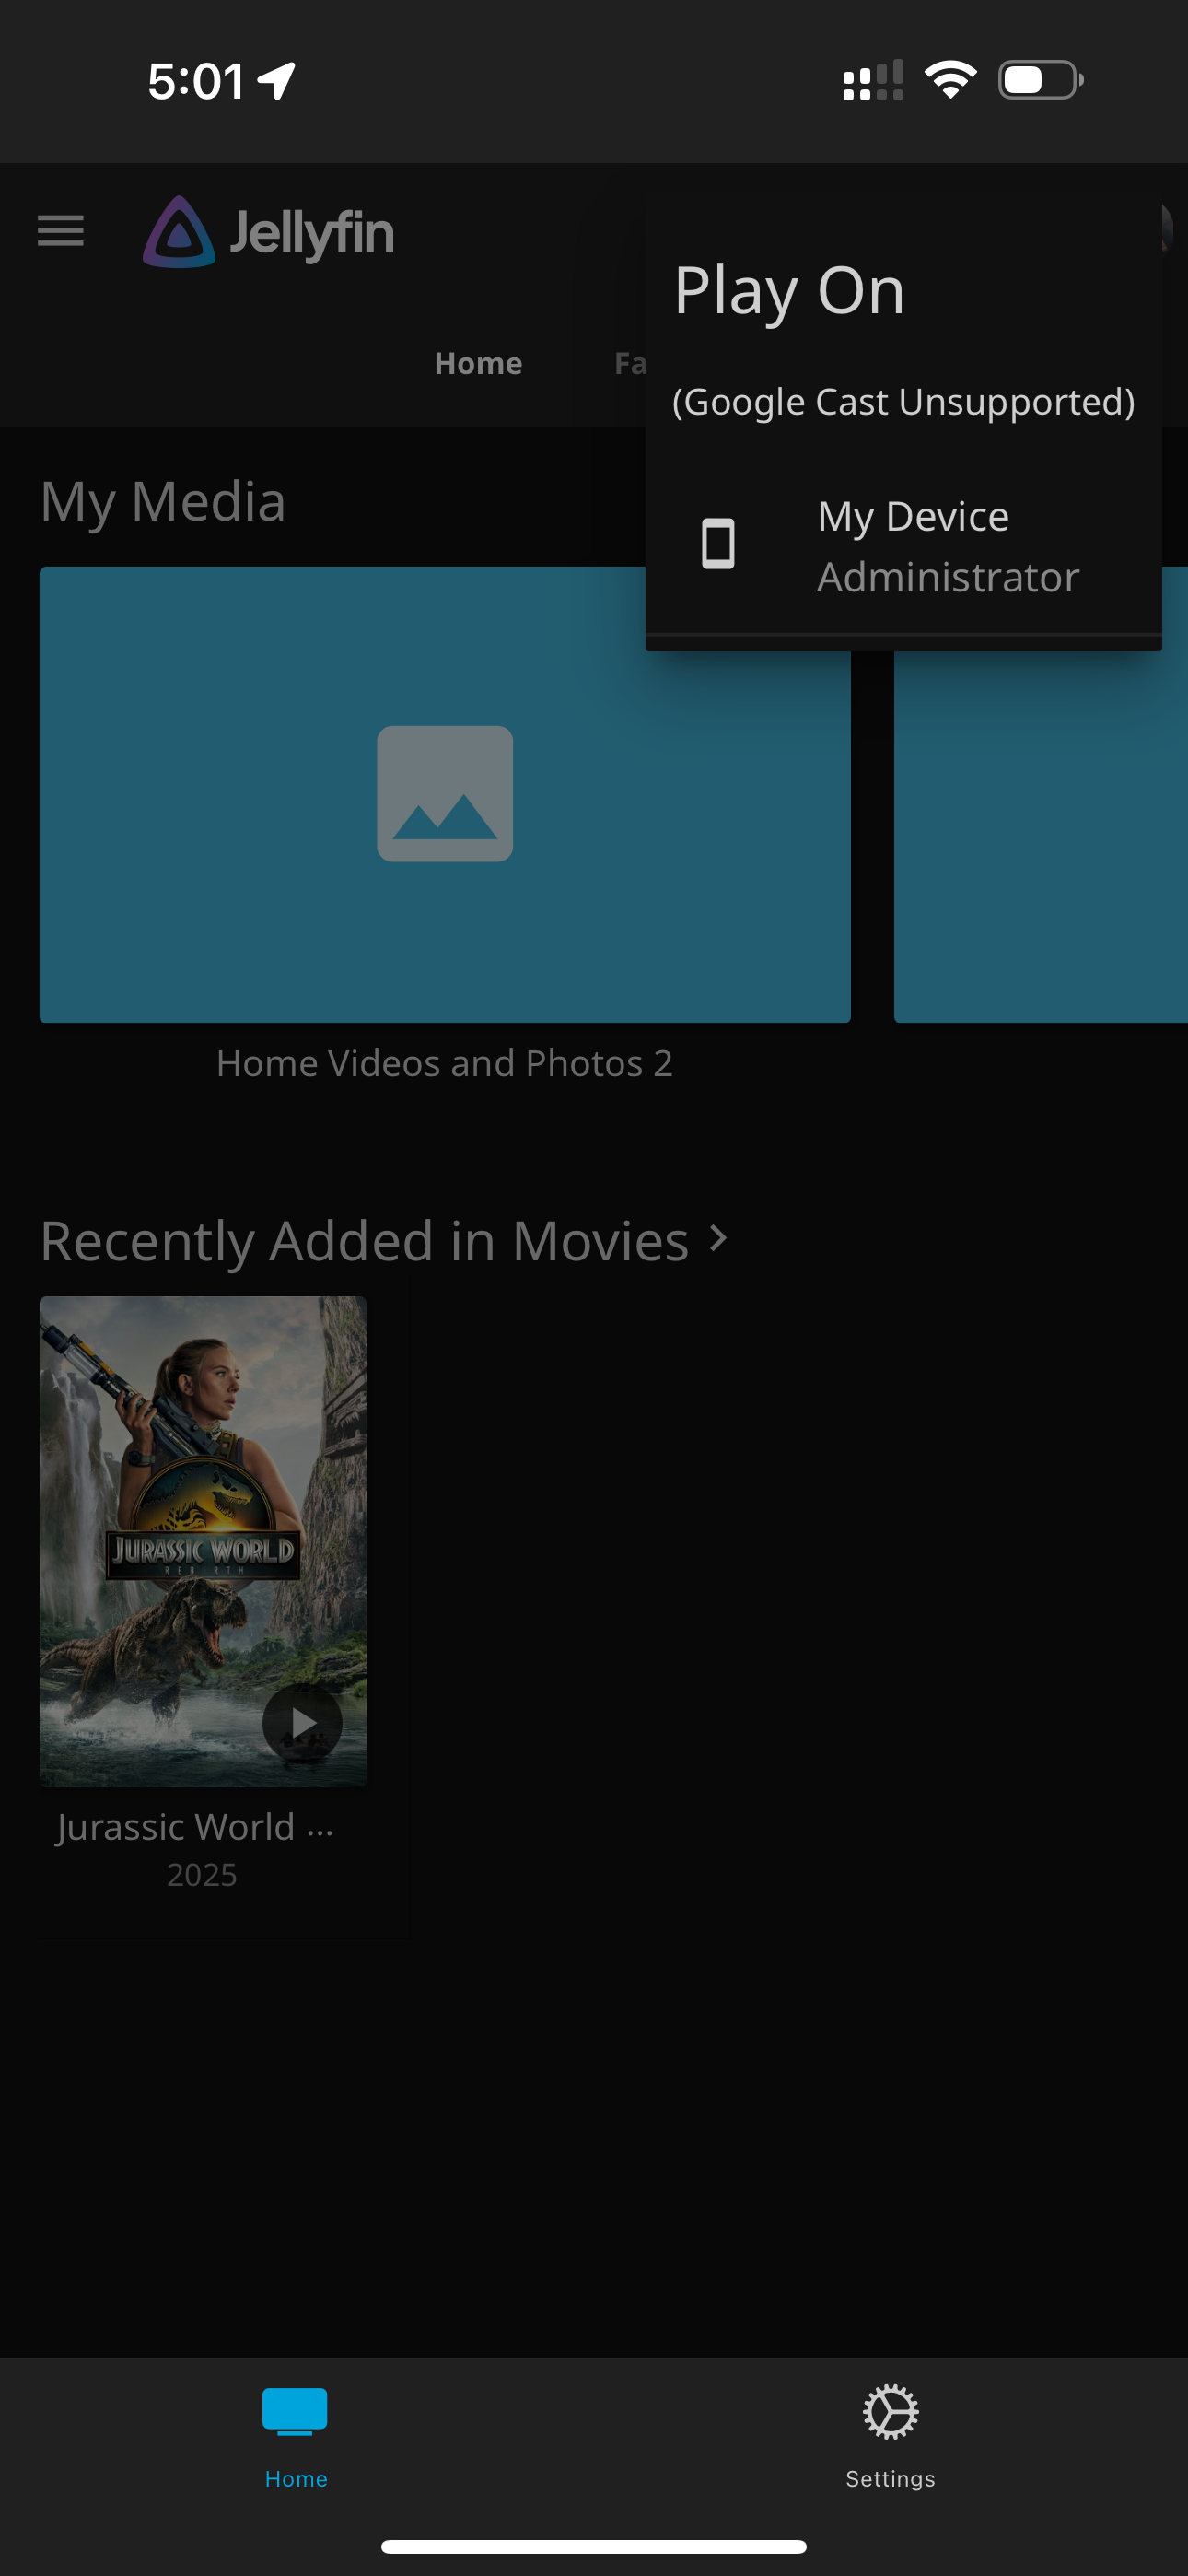
Task: Open the Recently Added in Movies section
Action: (364, 1240)
